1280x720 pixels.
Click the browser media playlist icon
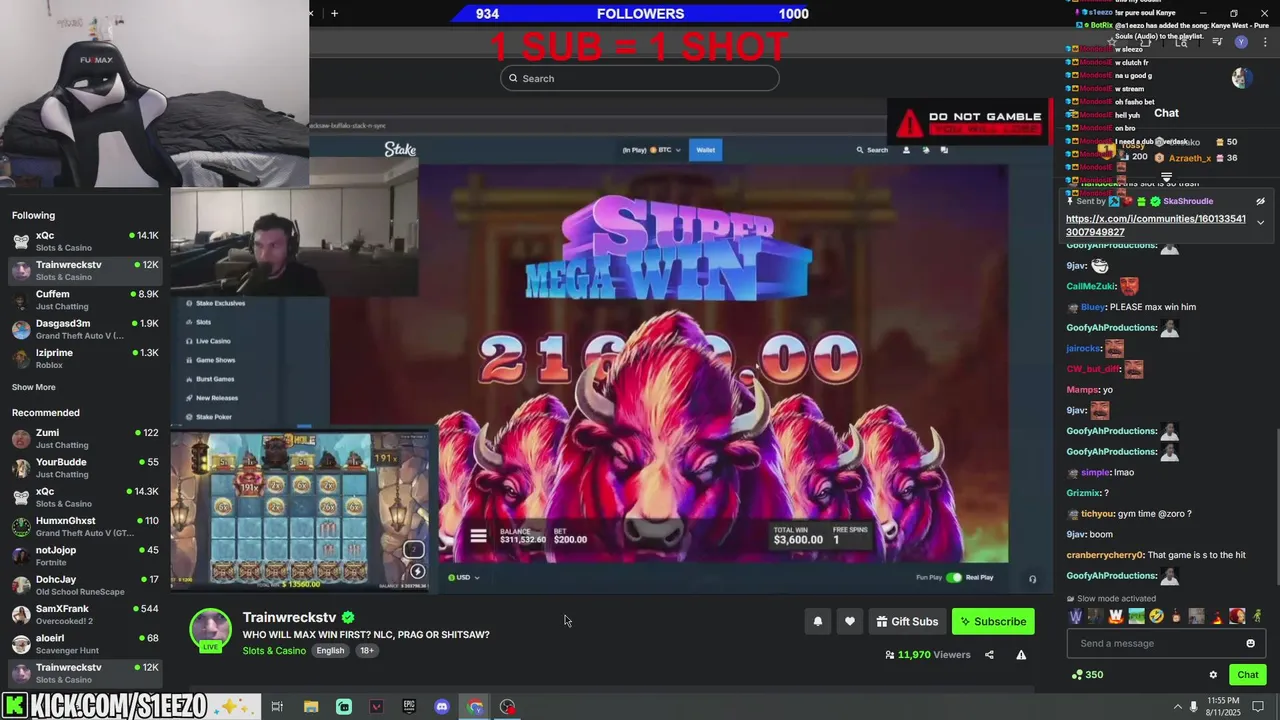[1217, 42]
